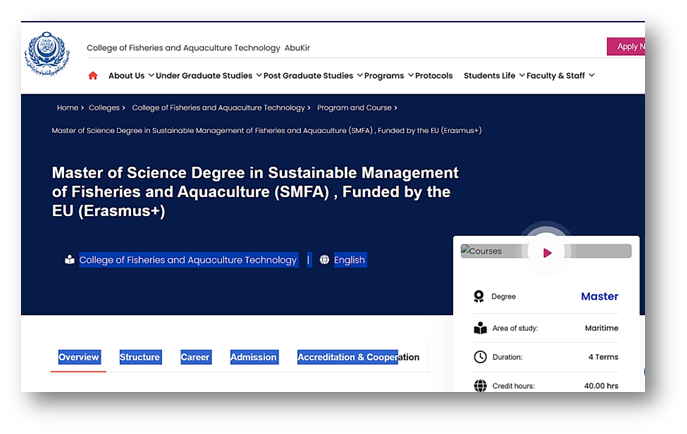Screen dimensions: 687x434
Task: Expand the Under Graduate Studies menu
Action: [x=208, y=76]
